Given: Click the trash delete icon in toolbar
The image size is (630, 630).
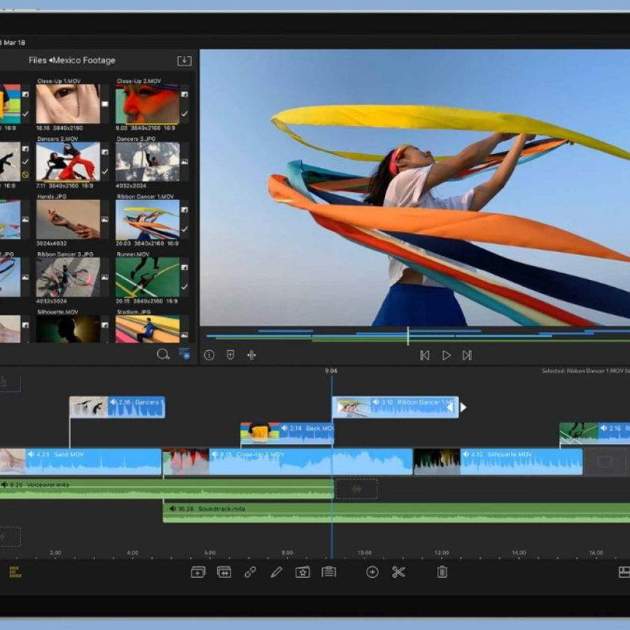Looking at the screenshot, I should click(x=442, y=572).
